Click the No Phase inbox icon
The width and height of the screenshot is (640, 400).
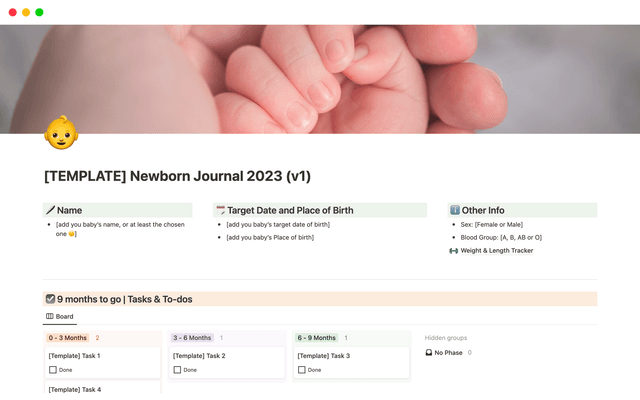click(x=429, y=353)
